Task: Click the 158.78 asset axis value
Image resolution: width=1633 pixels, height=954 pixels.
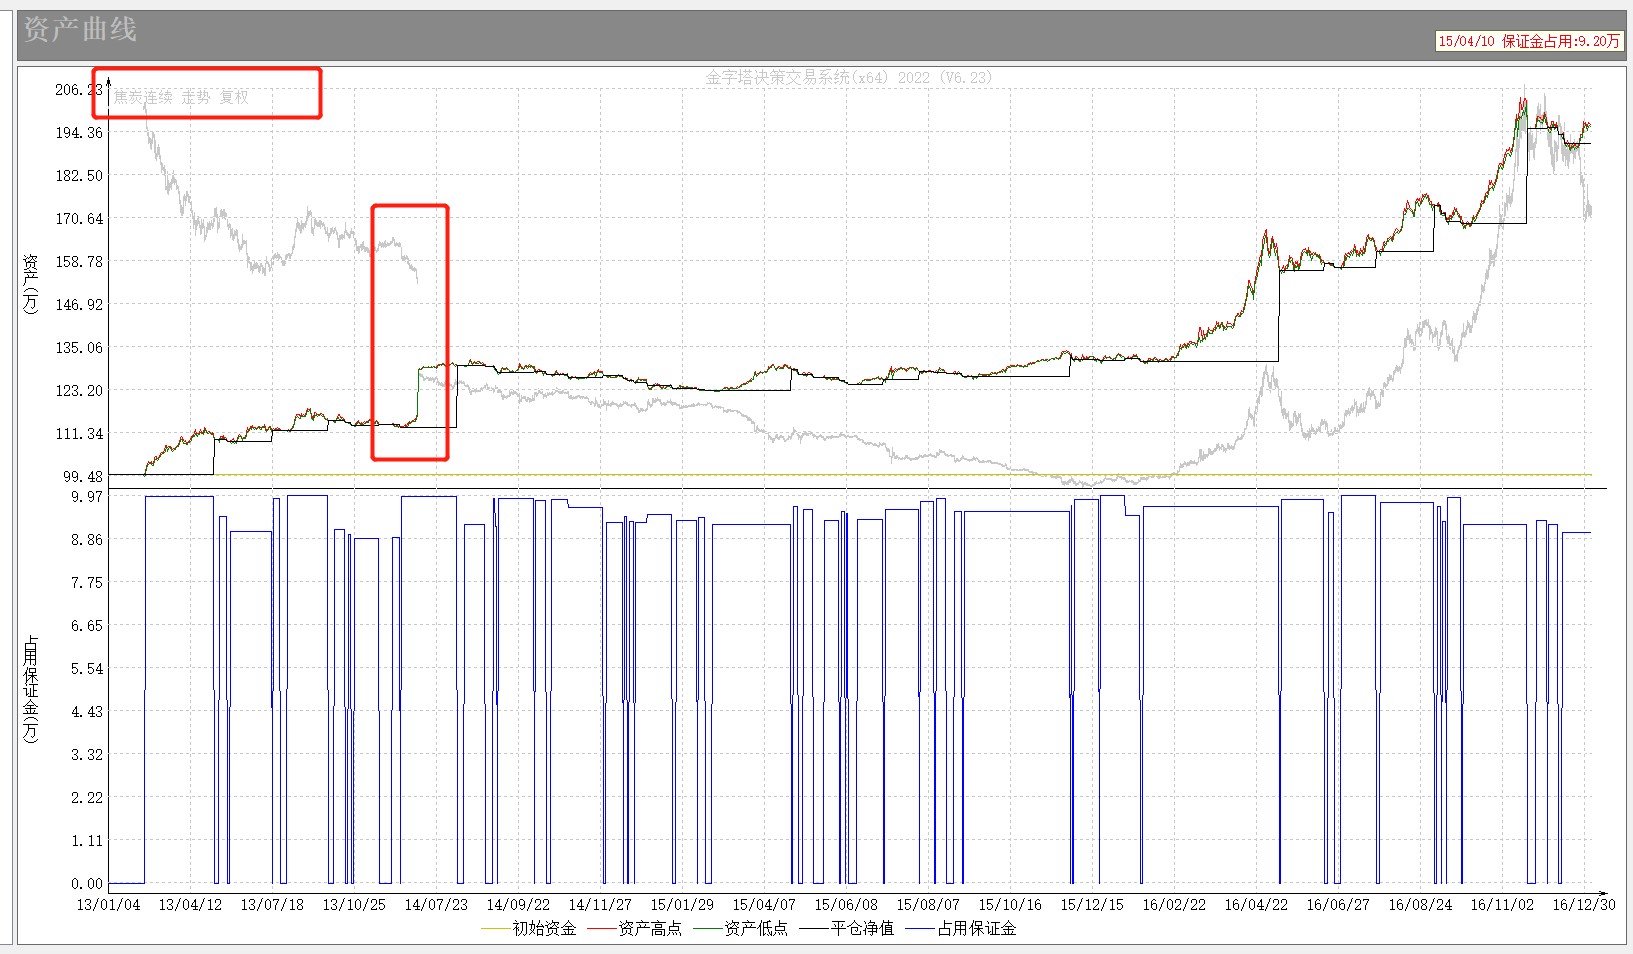Action: 79,262
